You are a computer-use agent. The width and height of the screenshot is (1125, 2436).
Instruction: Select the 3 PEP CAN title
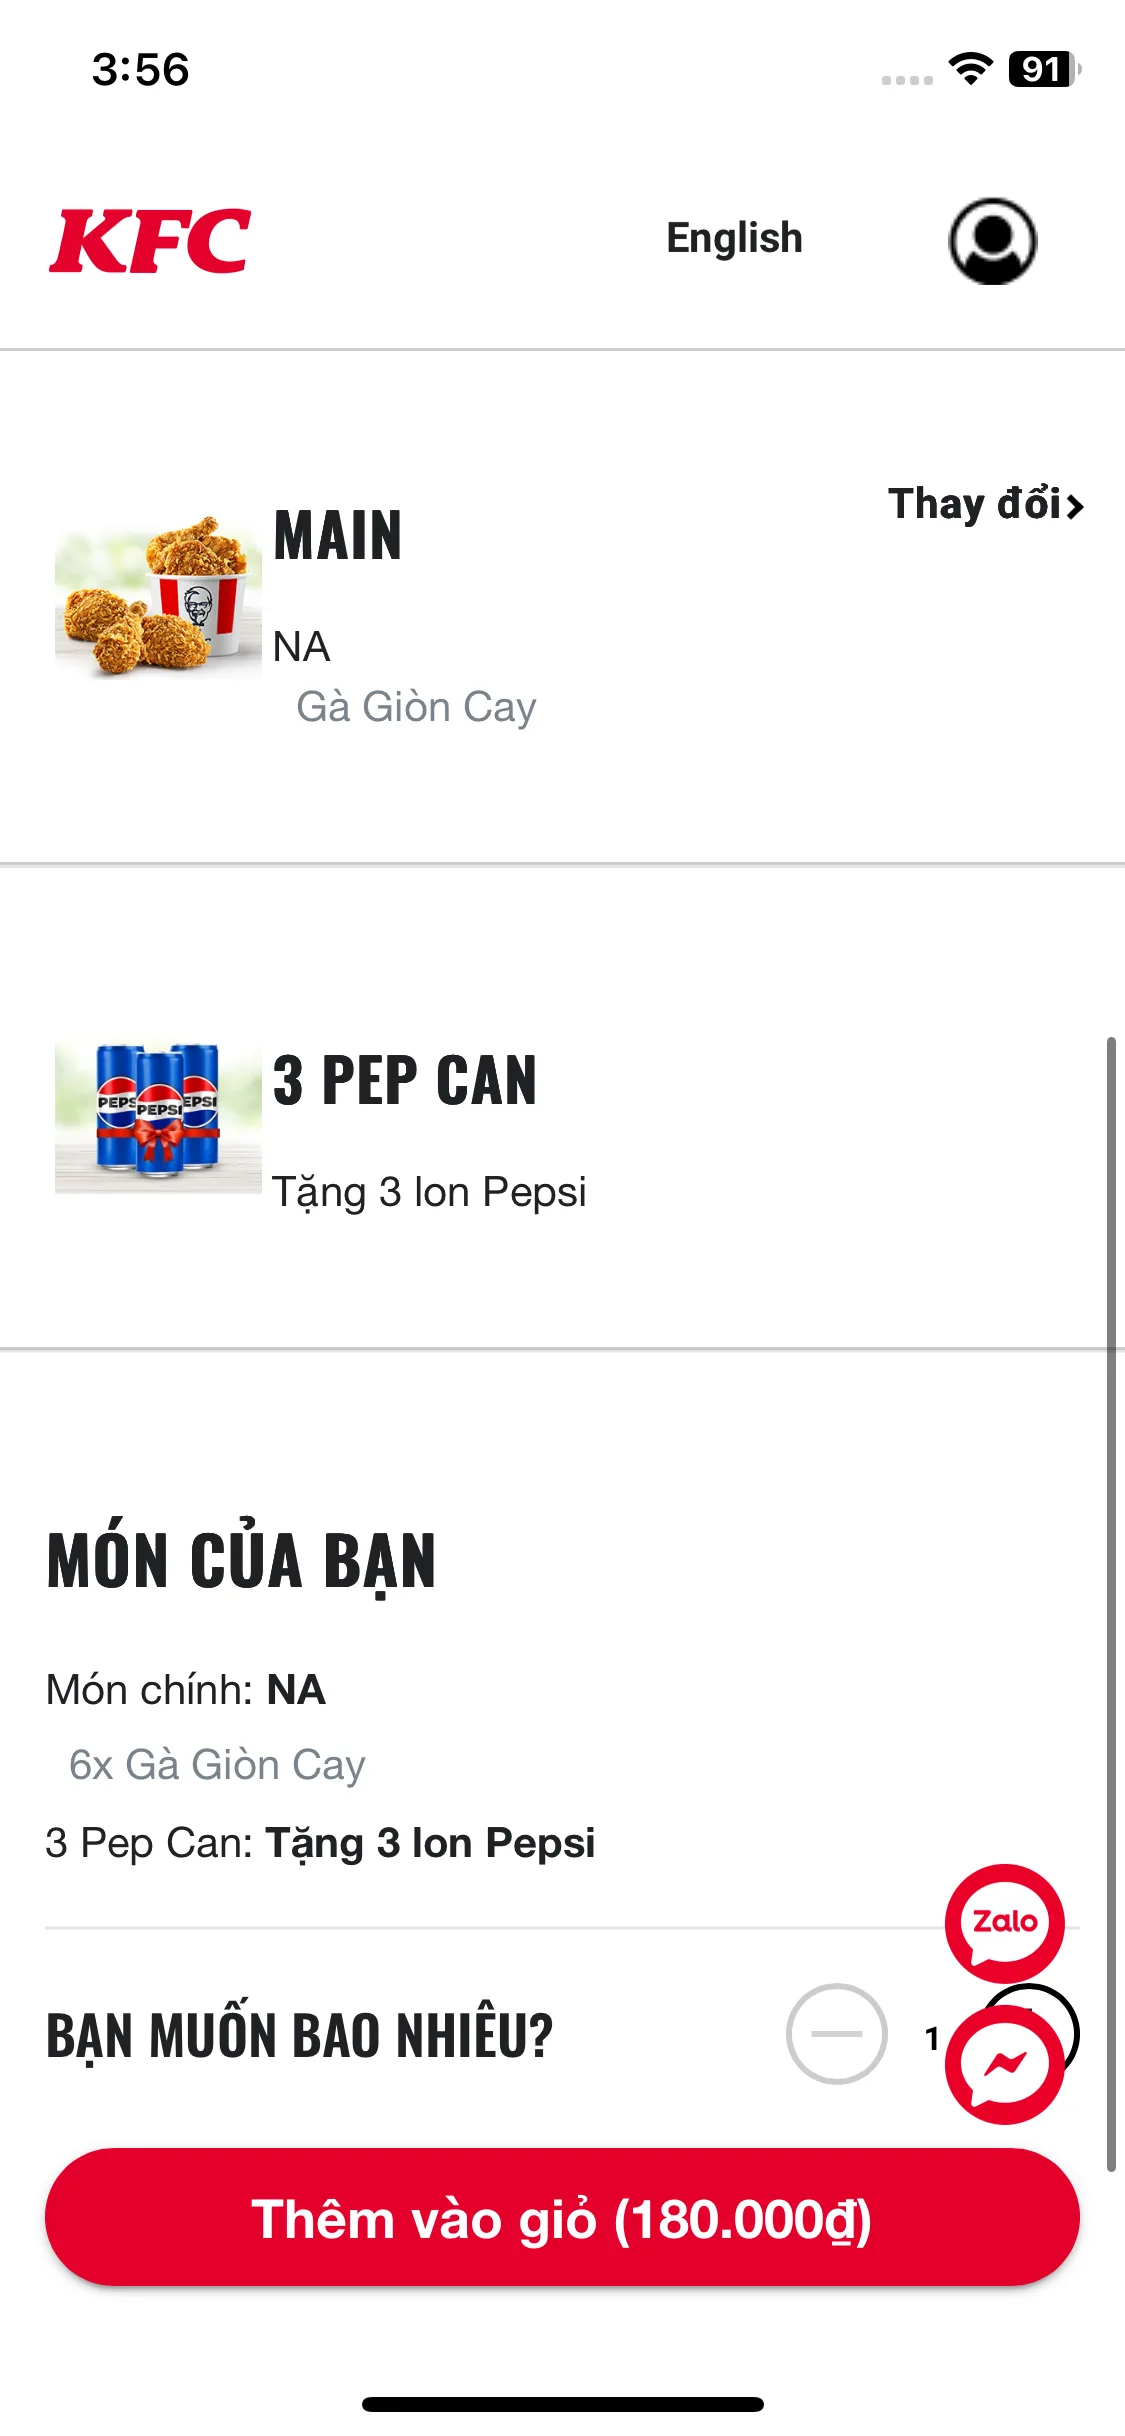coord(405,1081)
